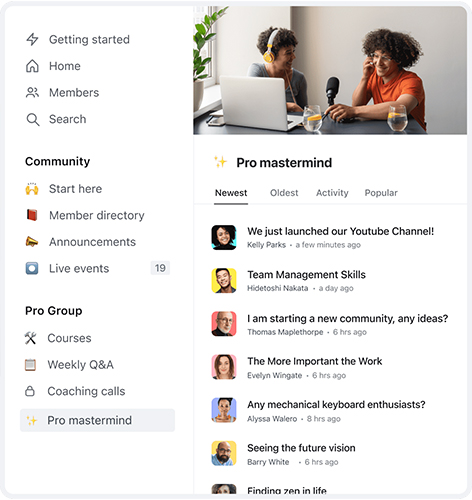Open post 'We just launched our Youtube Channel!'

pos(340,231)
